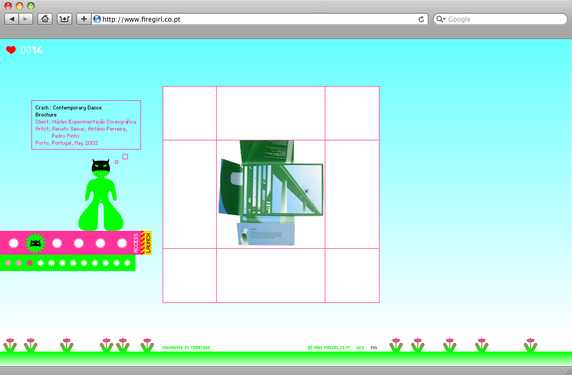Select the second light pink dot on green bar
This screenshot has width=572, height=375.
pyautogui.click(x=19, y=263)
